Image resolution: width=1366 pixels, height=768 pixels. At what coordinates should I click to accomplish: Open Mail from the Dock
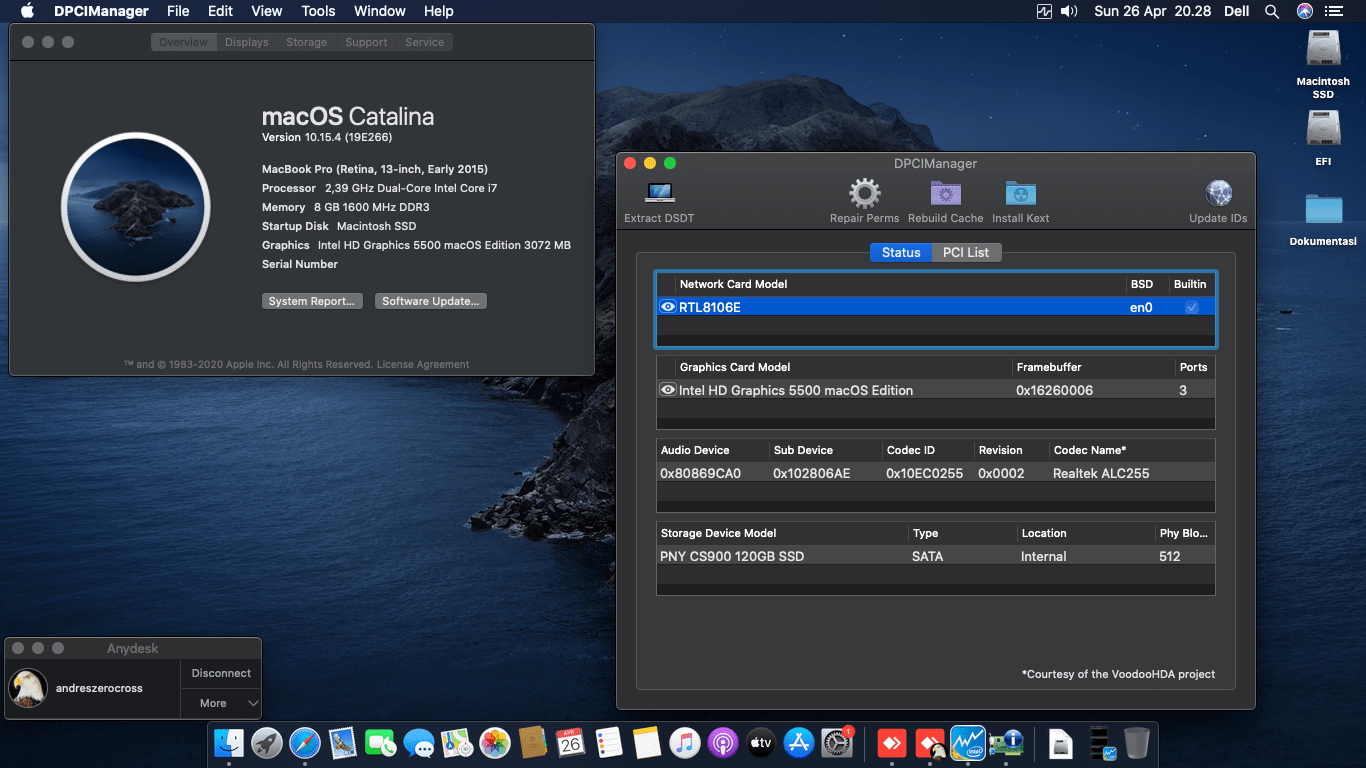tap(343, 743)
